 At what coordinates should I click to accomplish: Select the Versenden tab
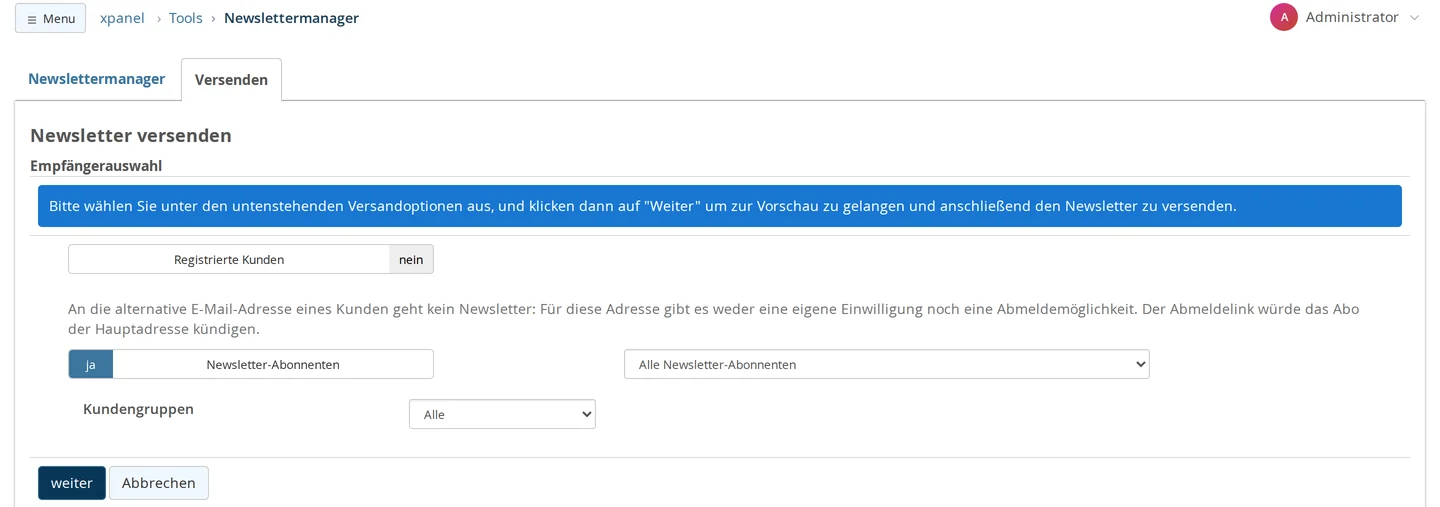231,80
